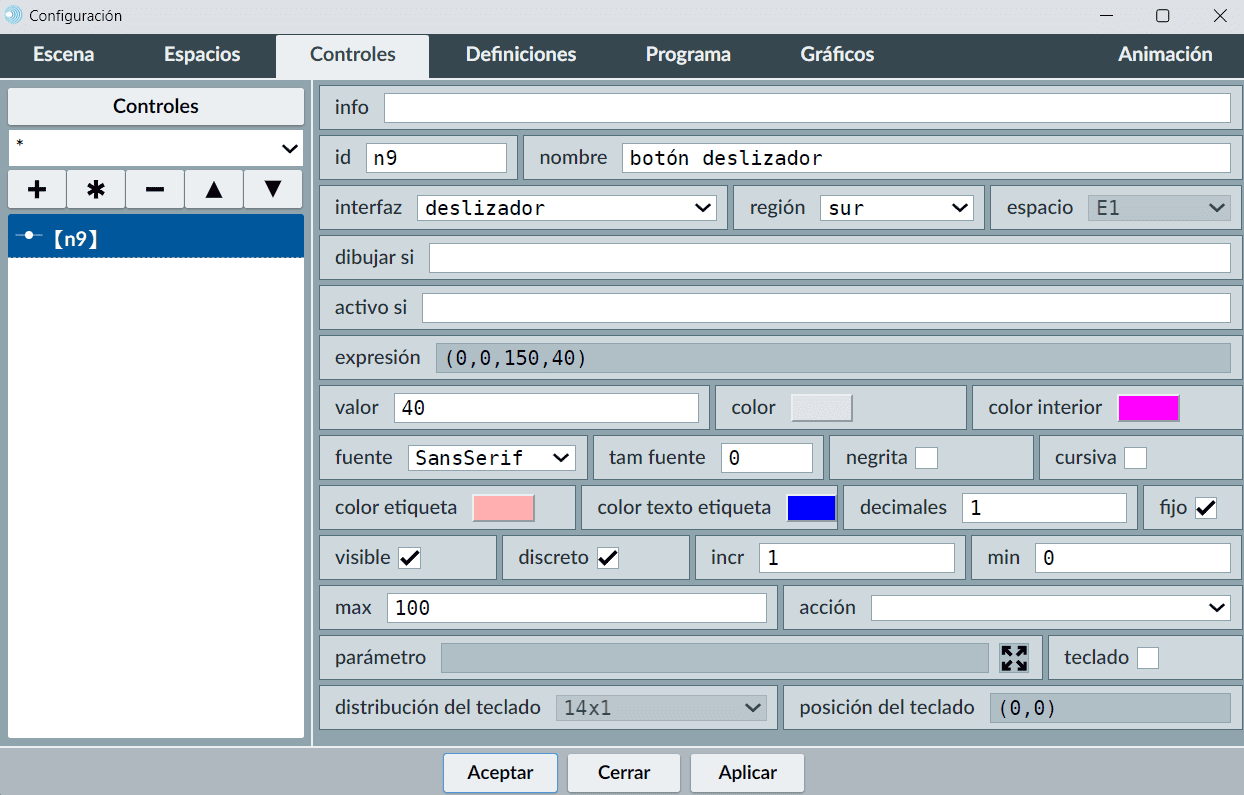Select the n9 slider control in list
The image size is (1244, 795).
coord(155,237)
